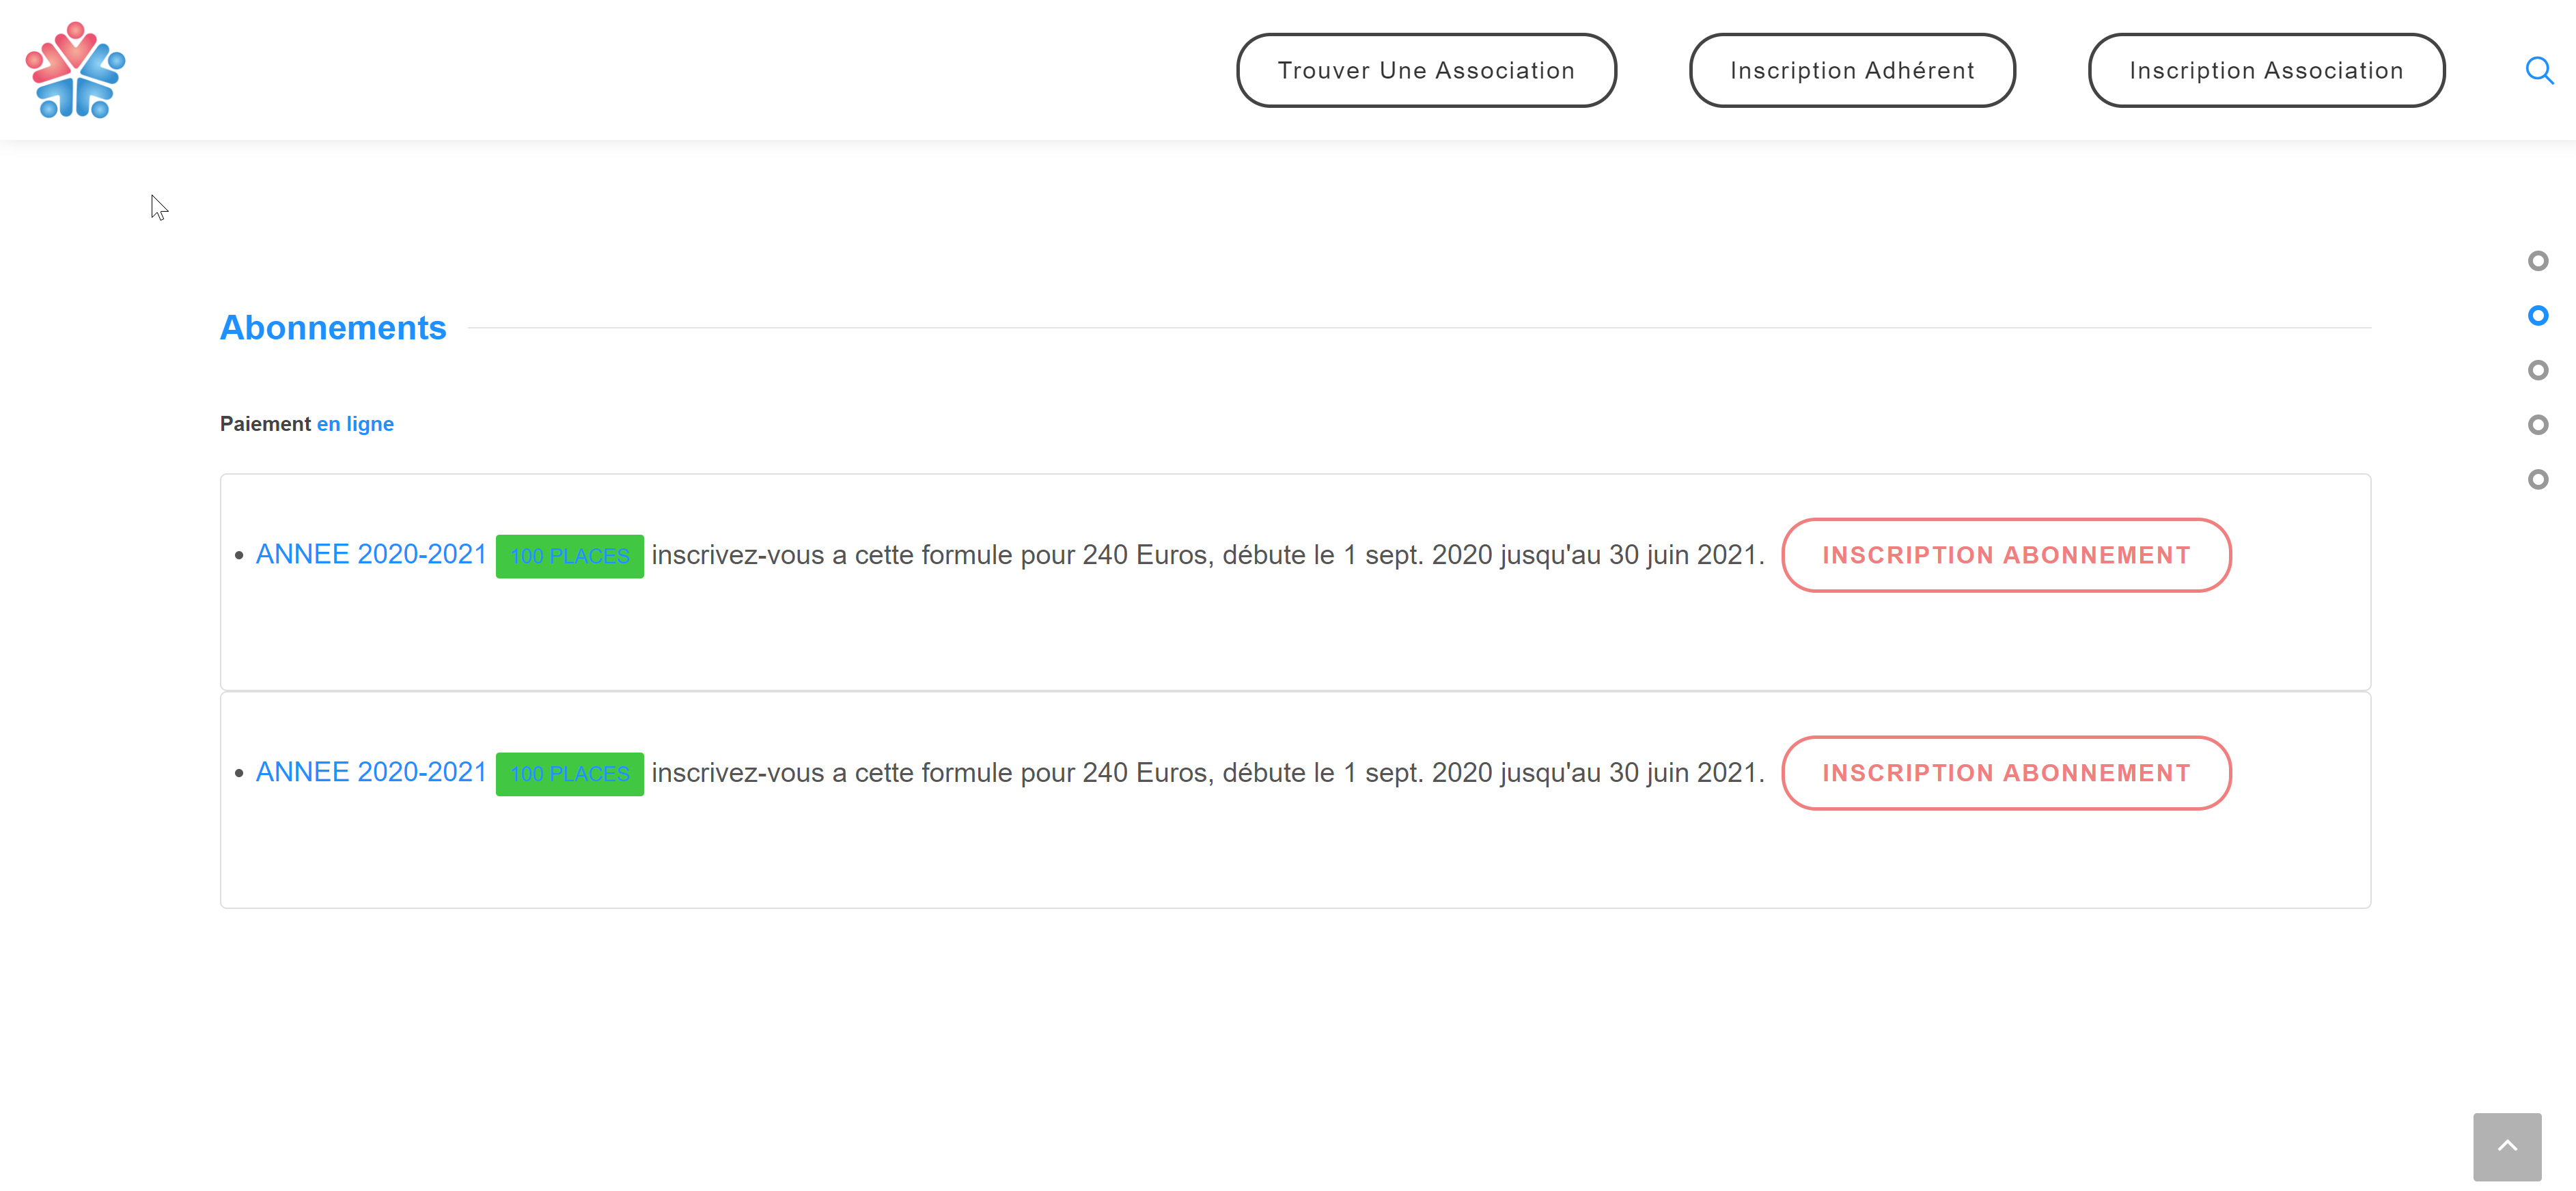Click first INSCRIPTION ABONNEMENT button
This screenshot has height=1191, width=2576.
pos(2005,555)
